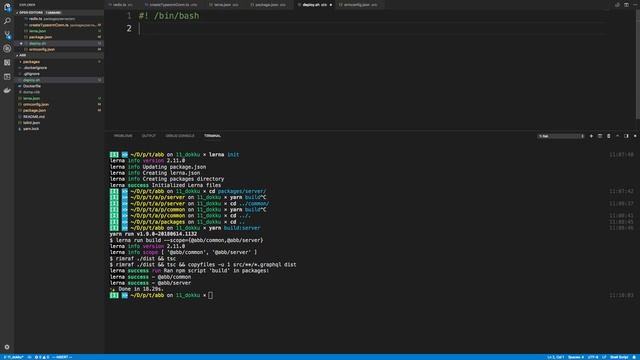Open the Extensions view in activity bar
640x360 pixels.
pyautogui.click(x=7, y=62)
